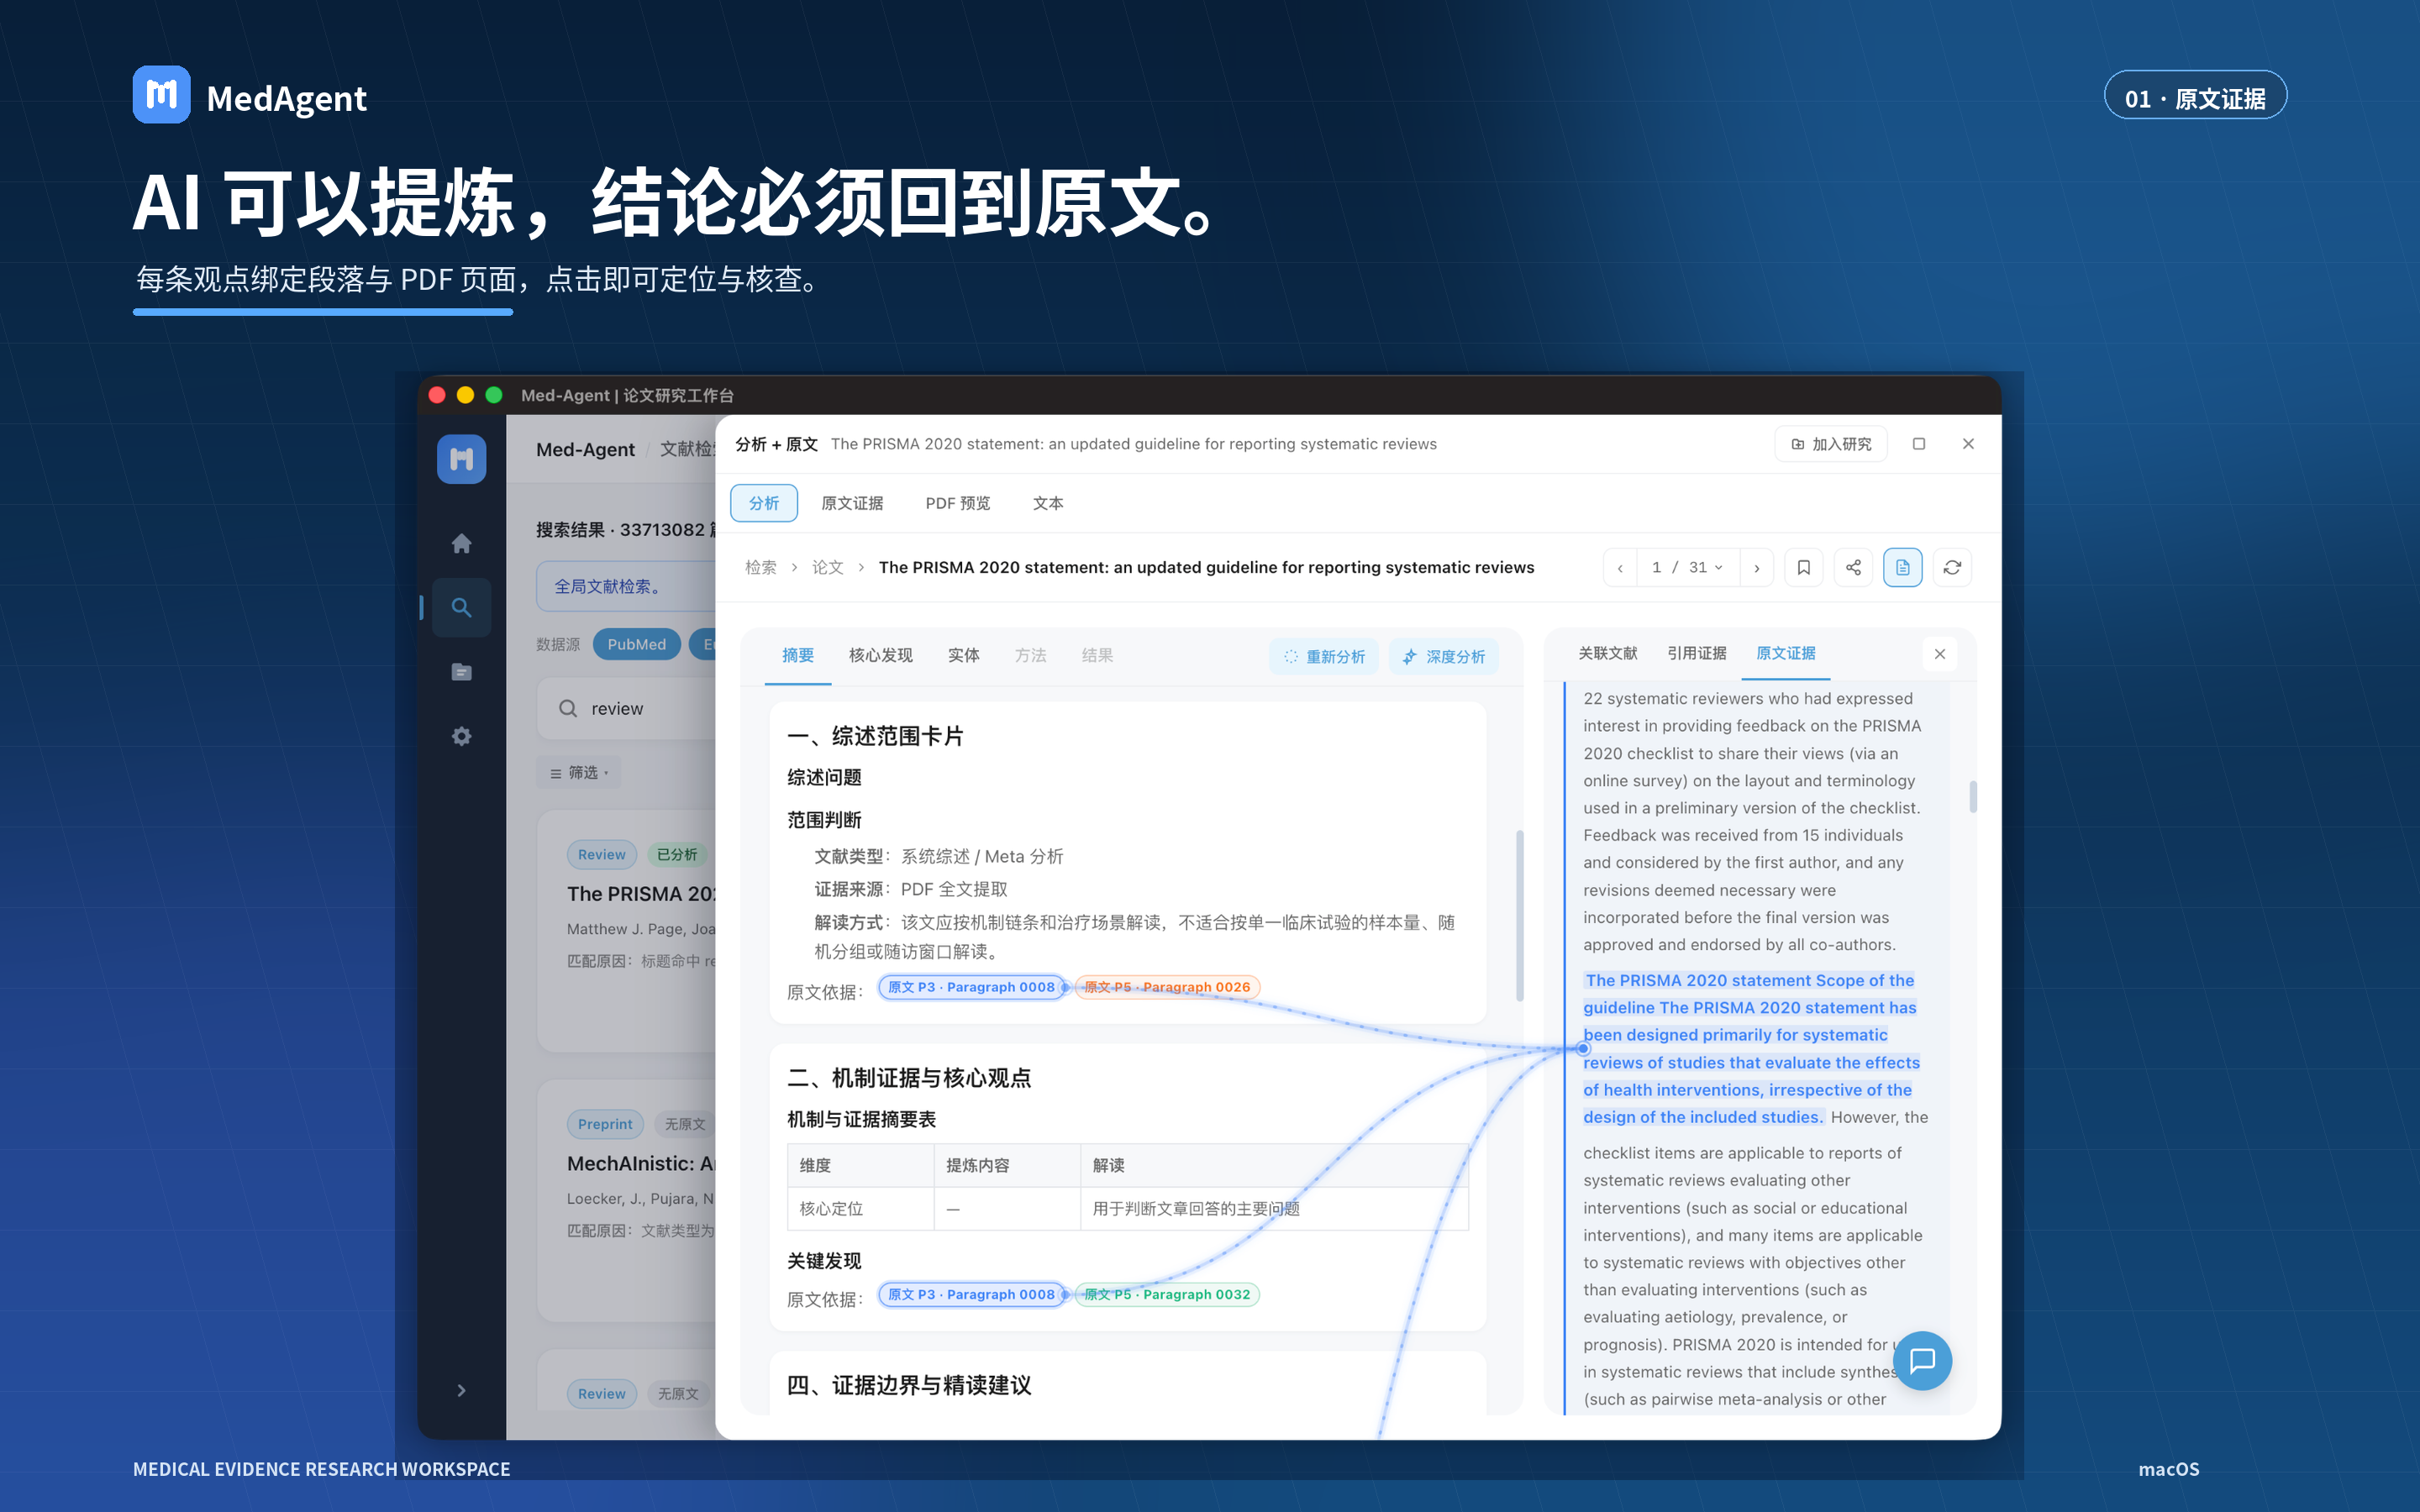2420x1512 pixels.
Task: Open the files folder icon in sidebar
Action: [461, 672]
